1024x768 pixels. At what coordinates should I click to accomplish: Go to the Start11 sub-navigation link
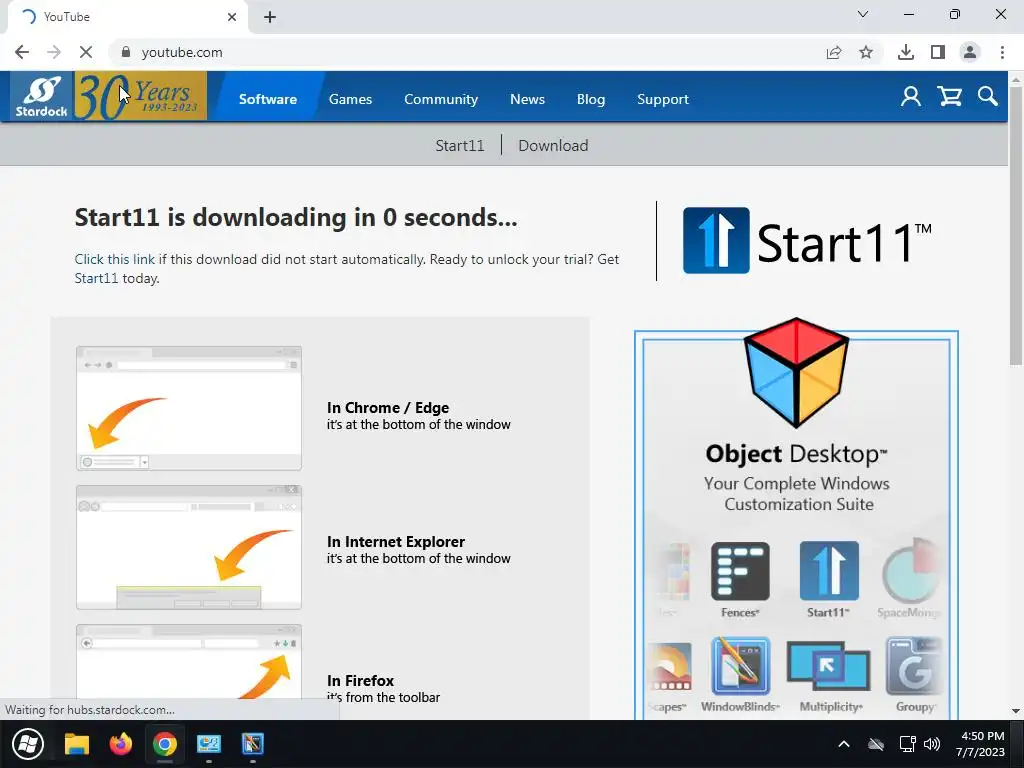coord(460,146)
